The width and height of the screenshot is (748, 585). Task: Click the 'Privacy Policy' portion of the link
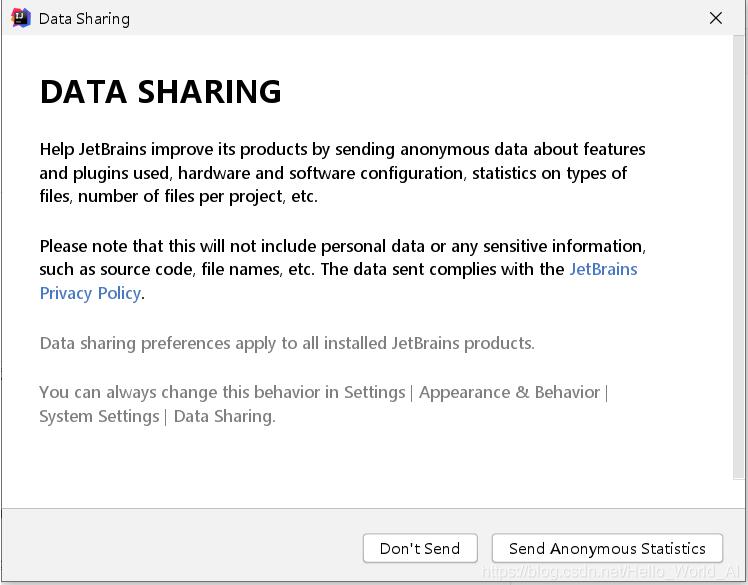click(90, 293)
